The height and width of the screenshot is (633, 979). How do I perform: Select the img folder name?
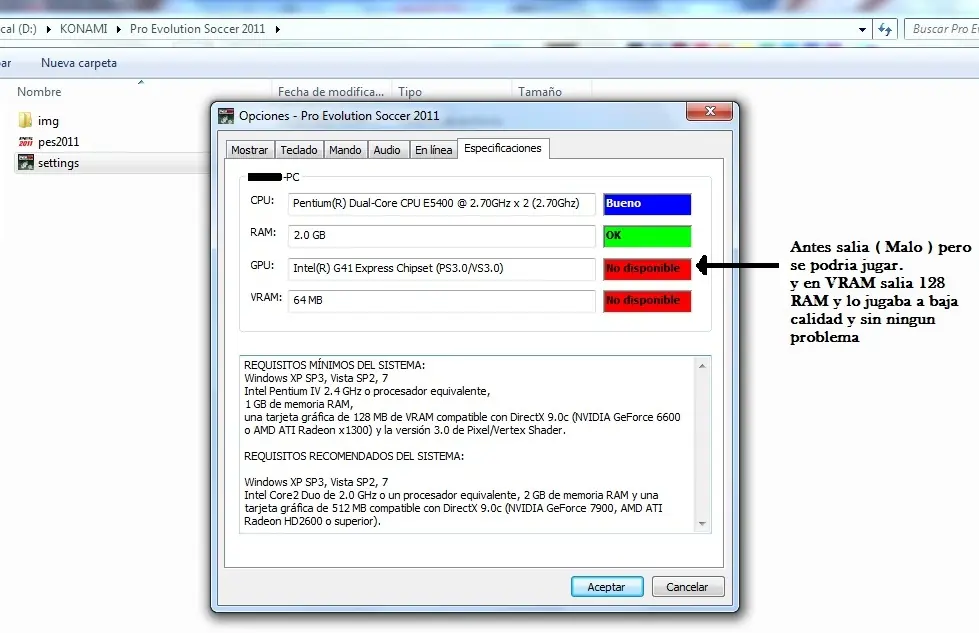click(48, 120)
